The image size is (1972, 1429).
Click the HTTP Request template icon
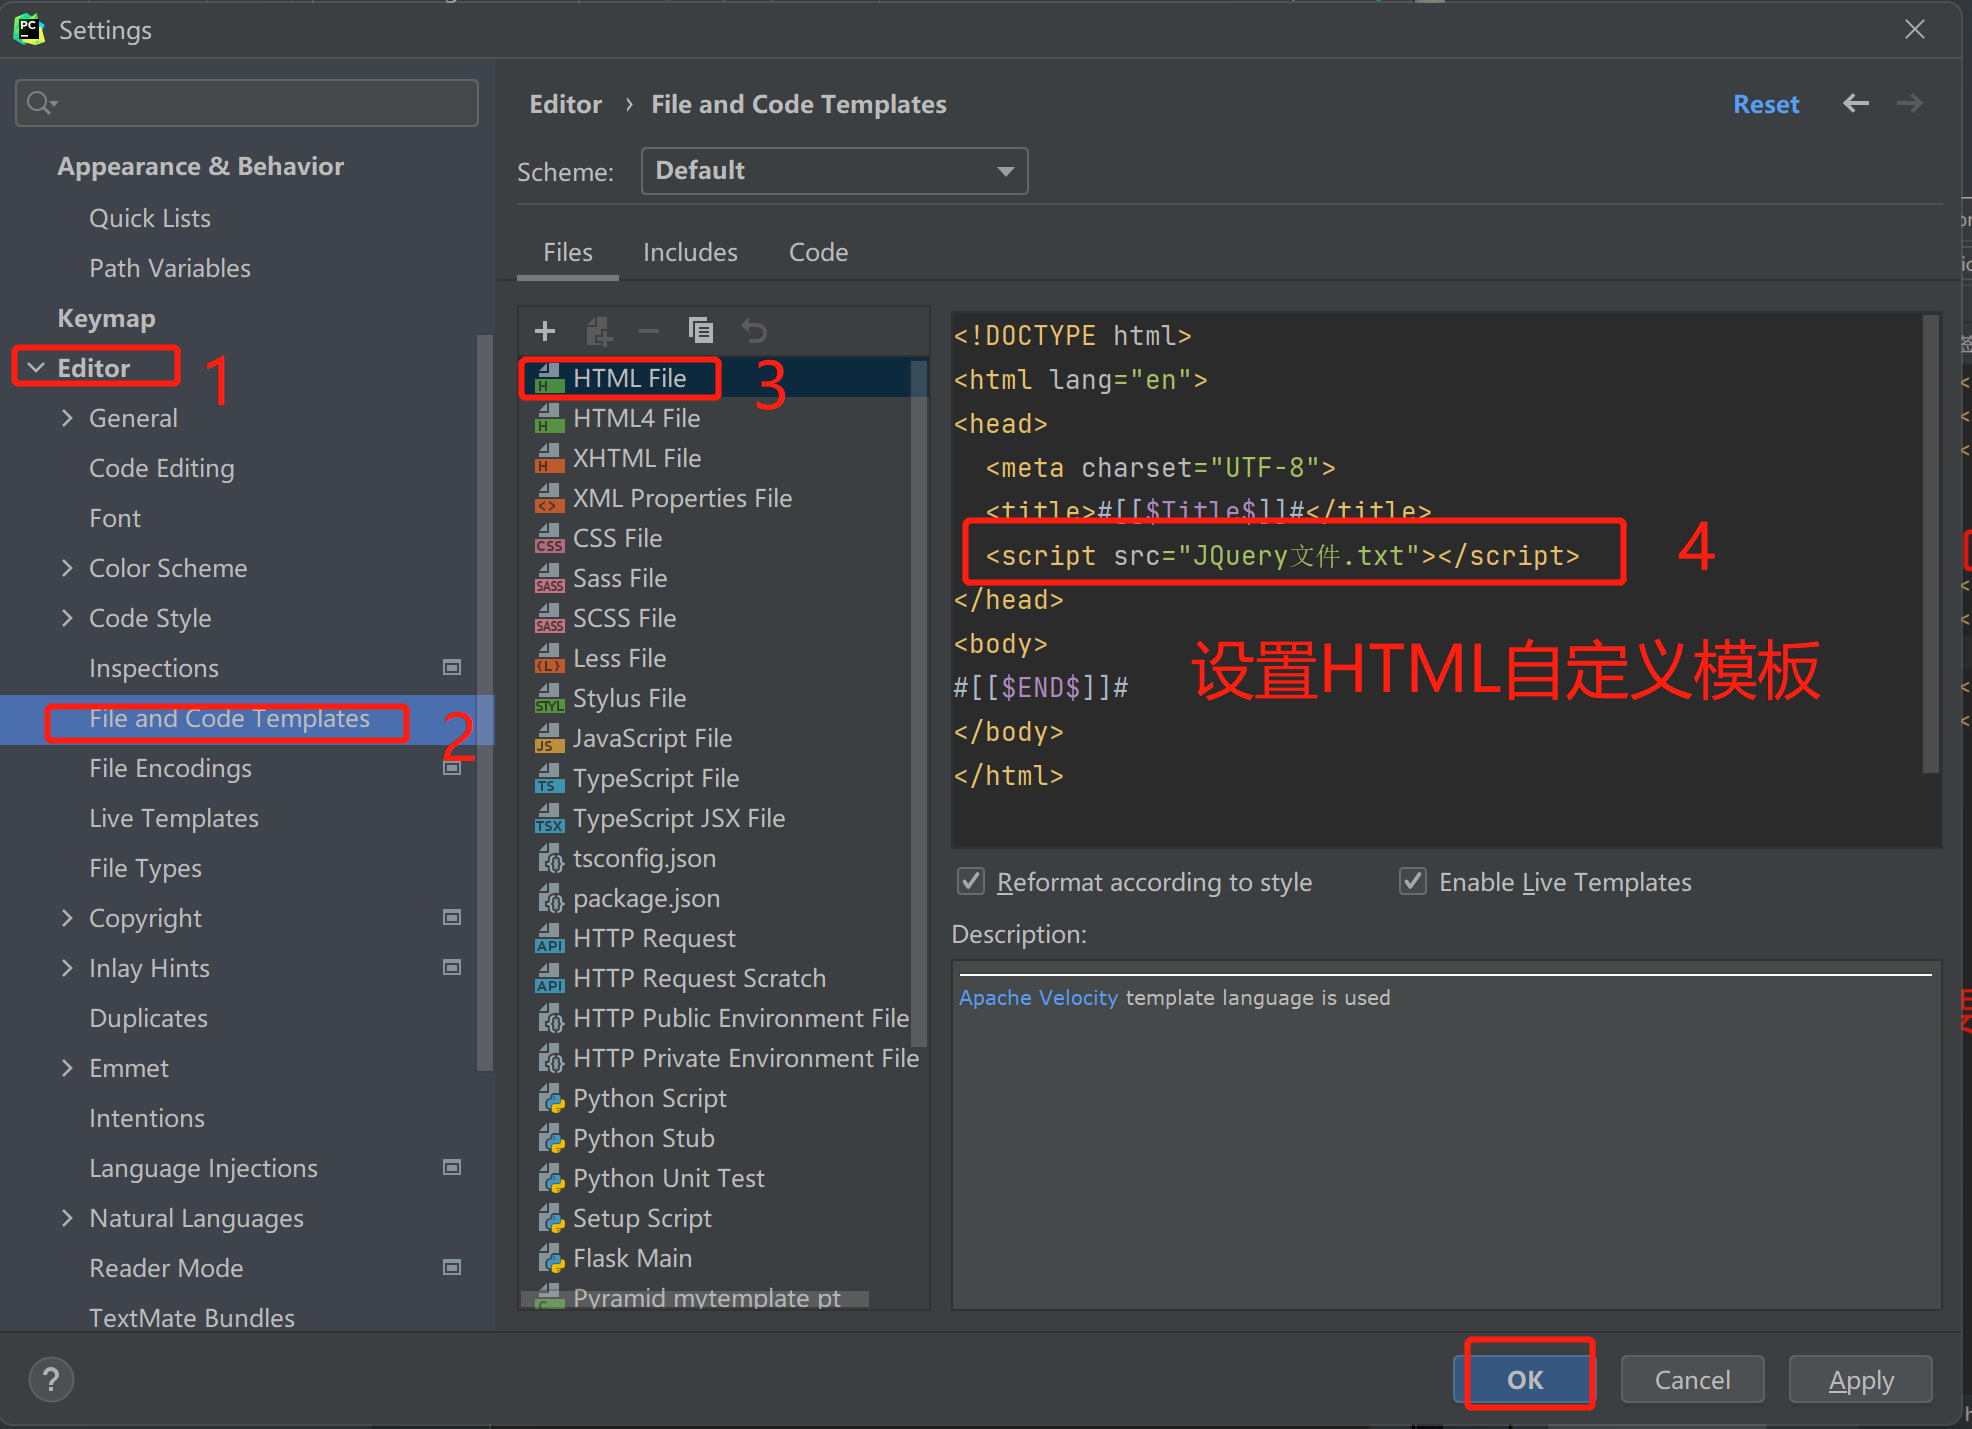549,939
